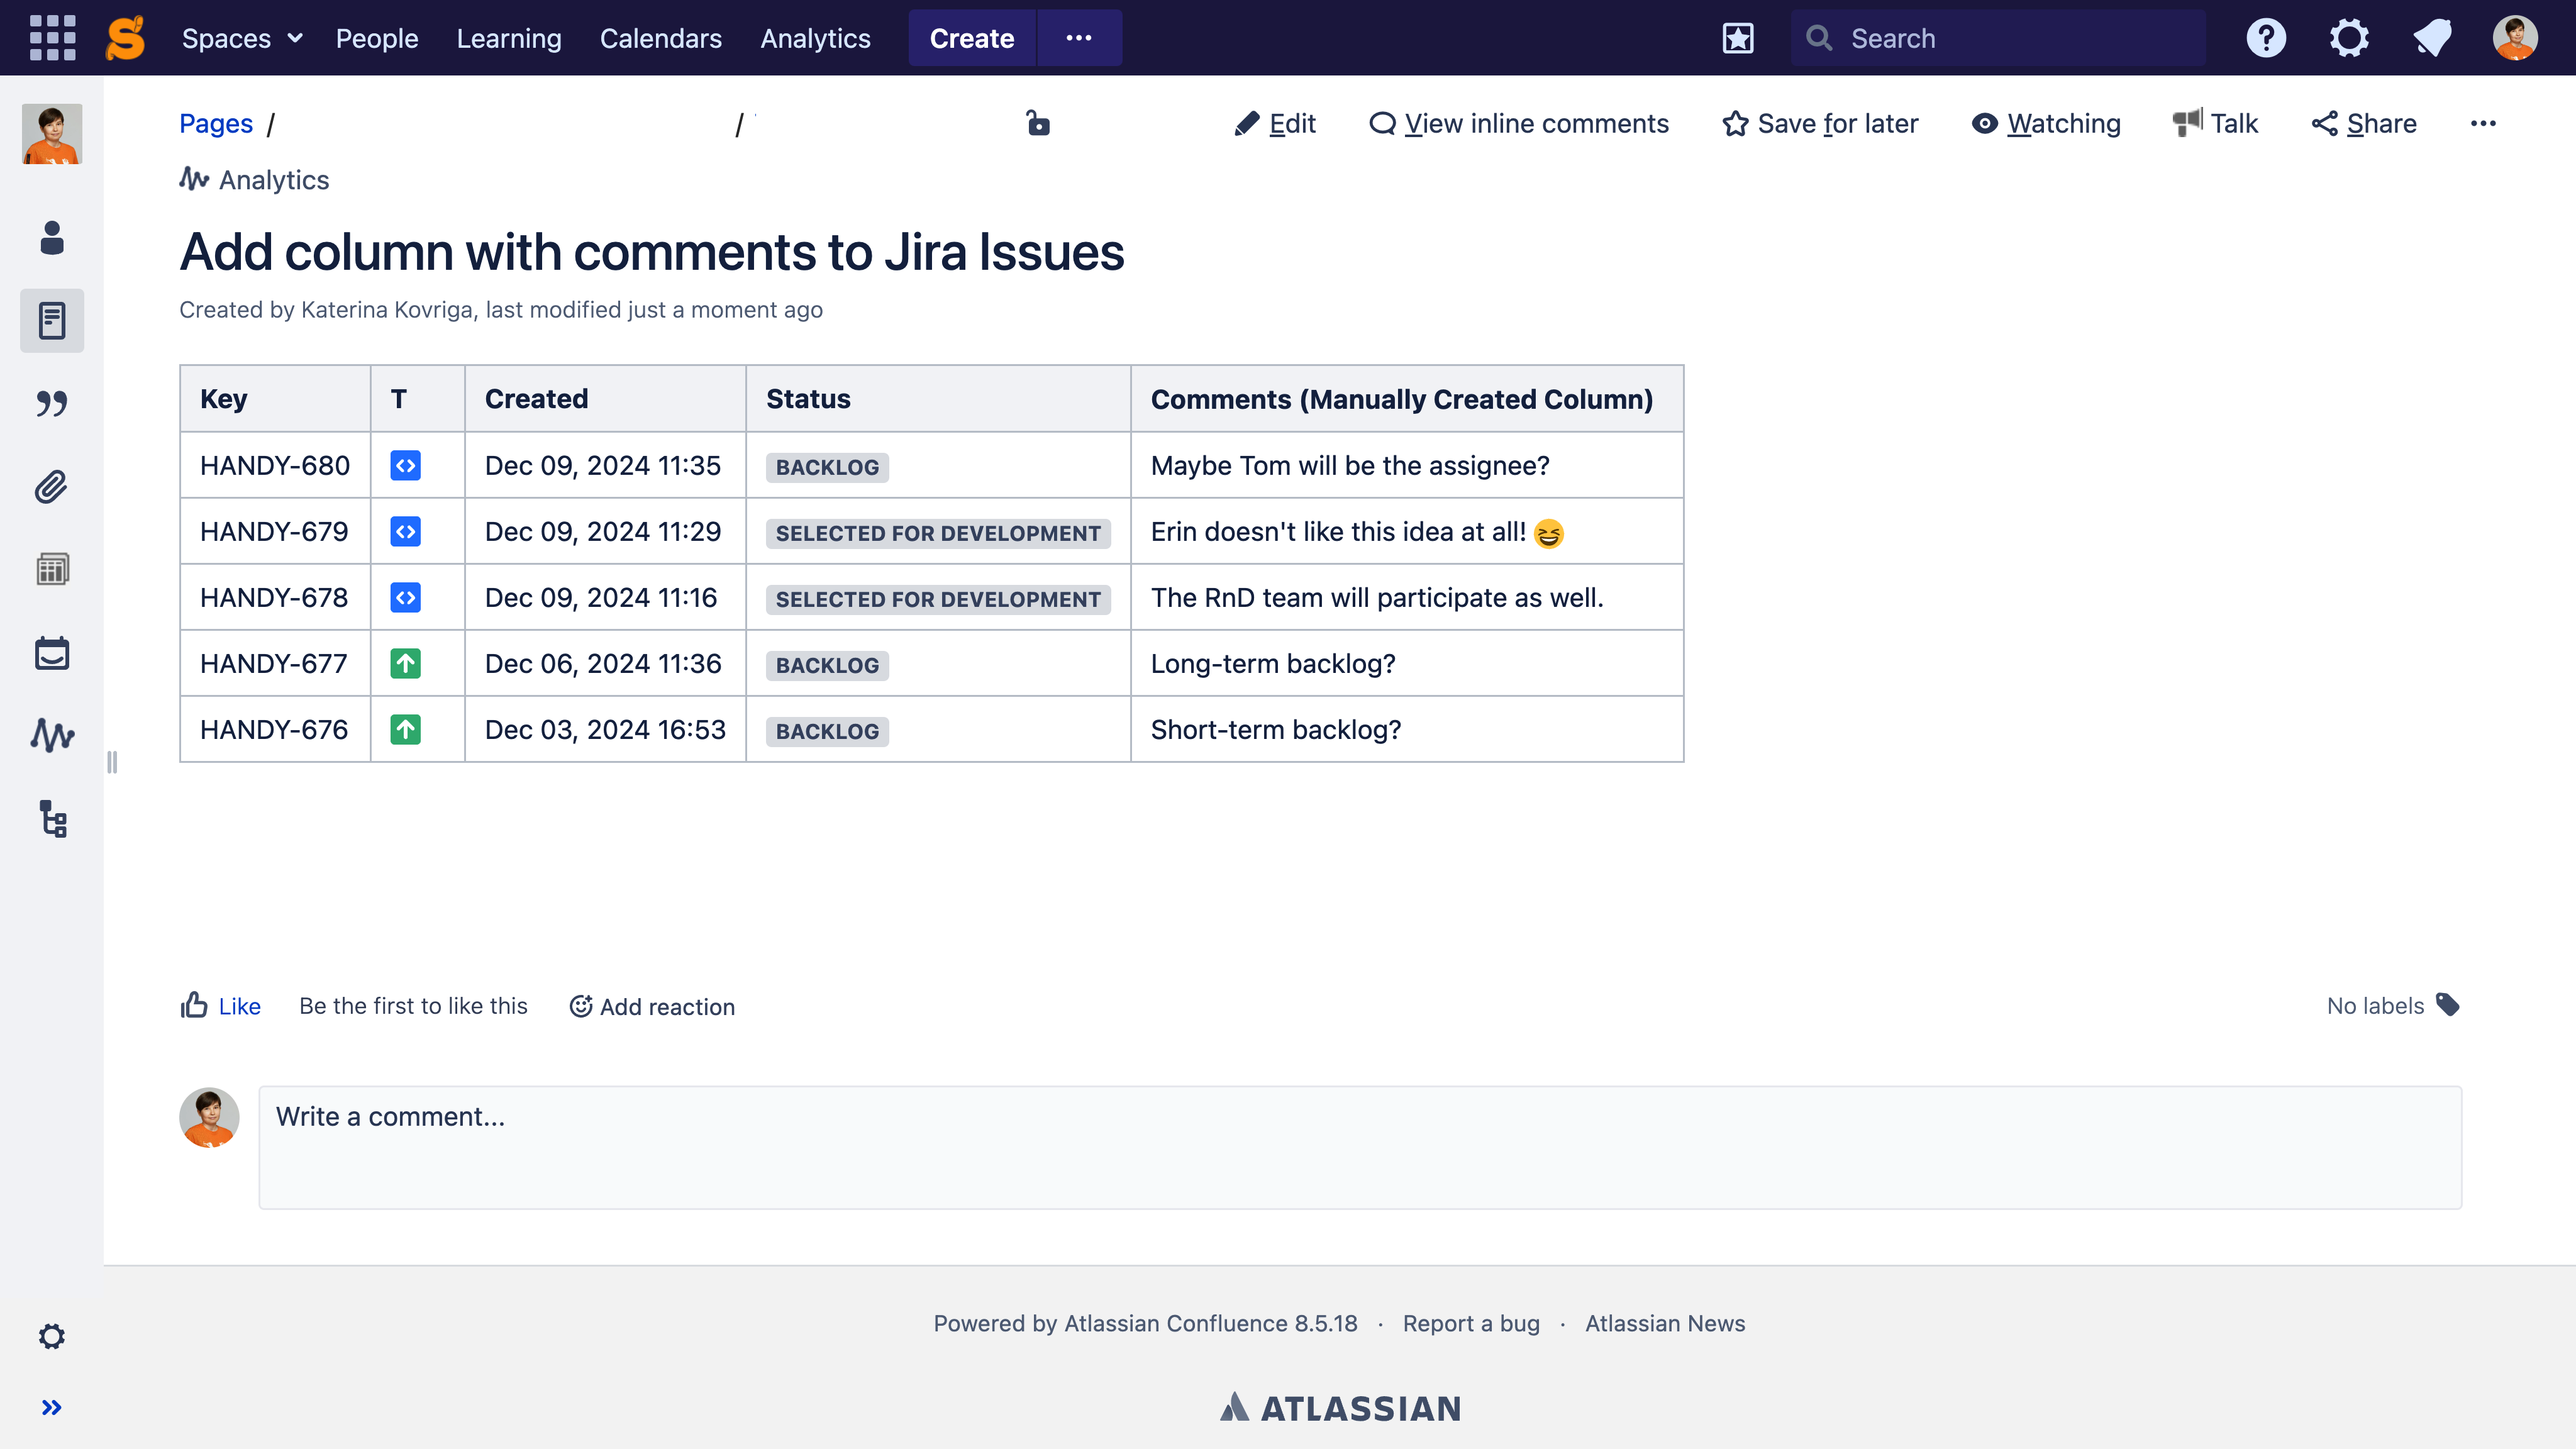Open the page more actions ellipsis
This screenshot has width=2576, height=1449.
pyautogui.click(x=2483, y=124)
